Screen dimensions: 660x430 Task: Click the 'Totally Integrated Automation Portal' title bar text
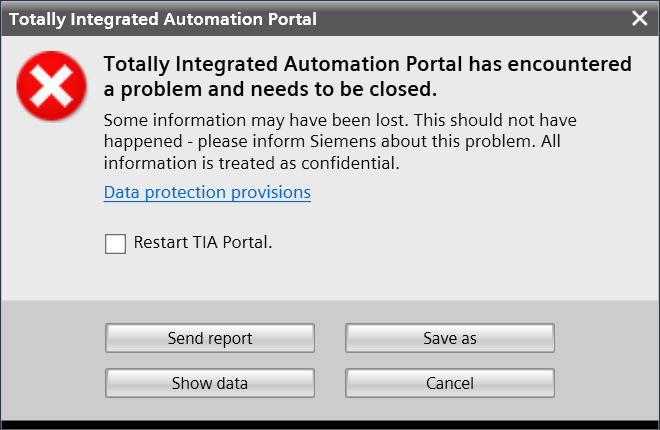click(x=163, y=18)
